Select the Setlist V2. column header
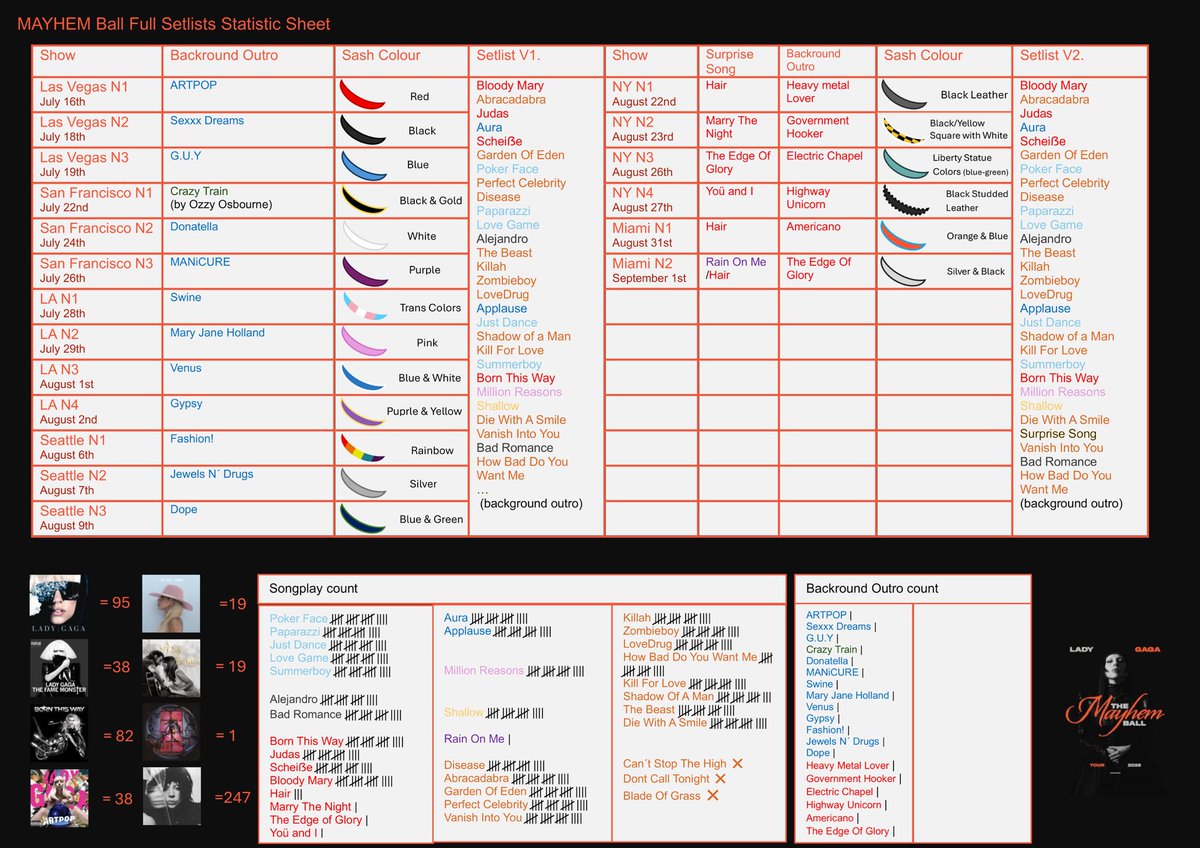 click(x=1053, y=55)
